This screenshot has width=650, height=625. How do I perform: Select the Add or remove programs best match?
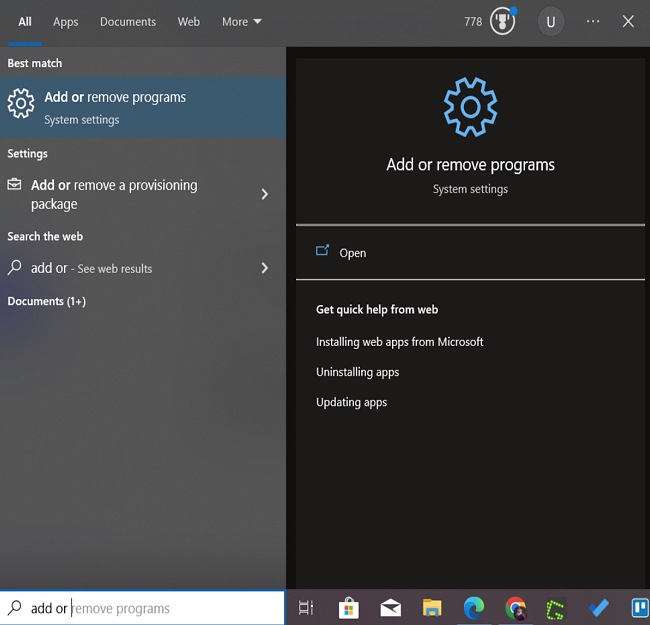point(143,107)
